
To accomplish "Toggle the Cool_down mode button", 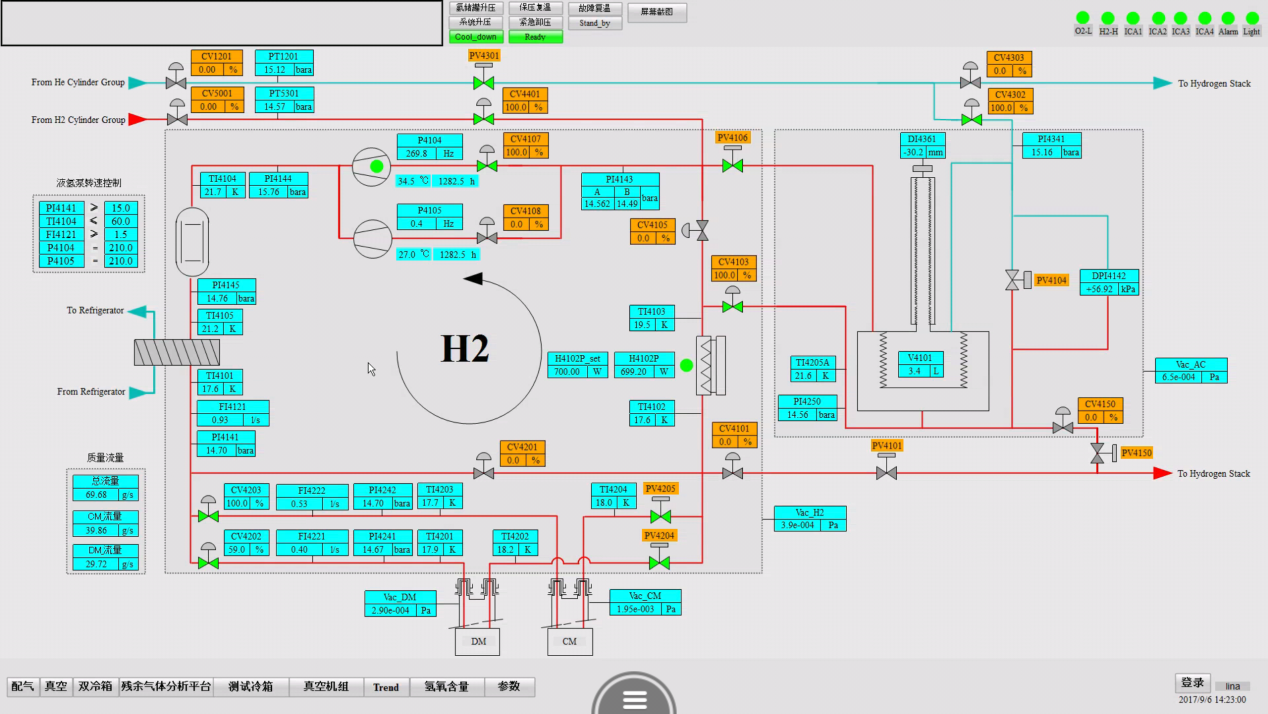I will pyautogui.click(x=475, y=37).
